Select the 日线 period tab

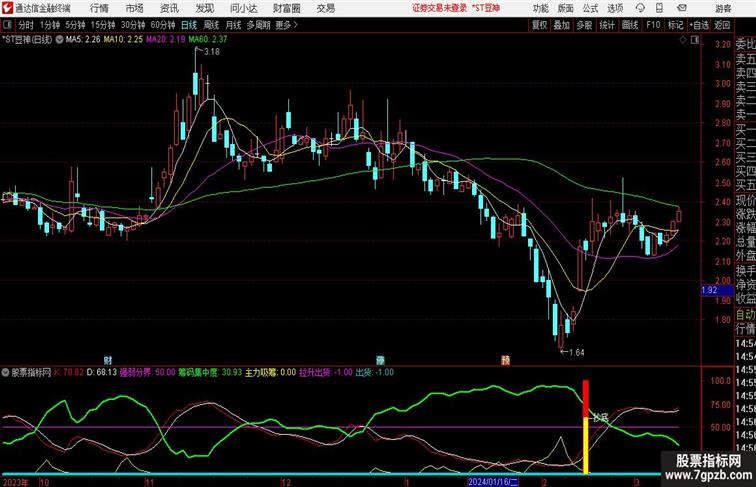coord(189,25)
